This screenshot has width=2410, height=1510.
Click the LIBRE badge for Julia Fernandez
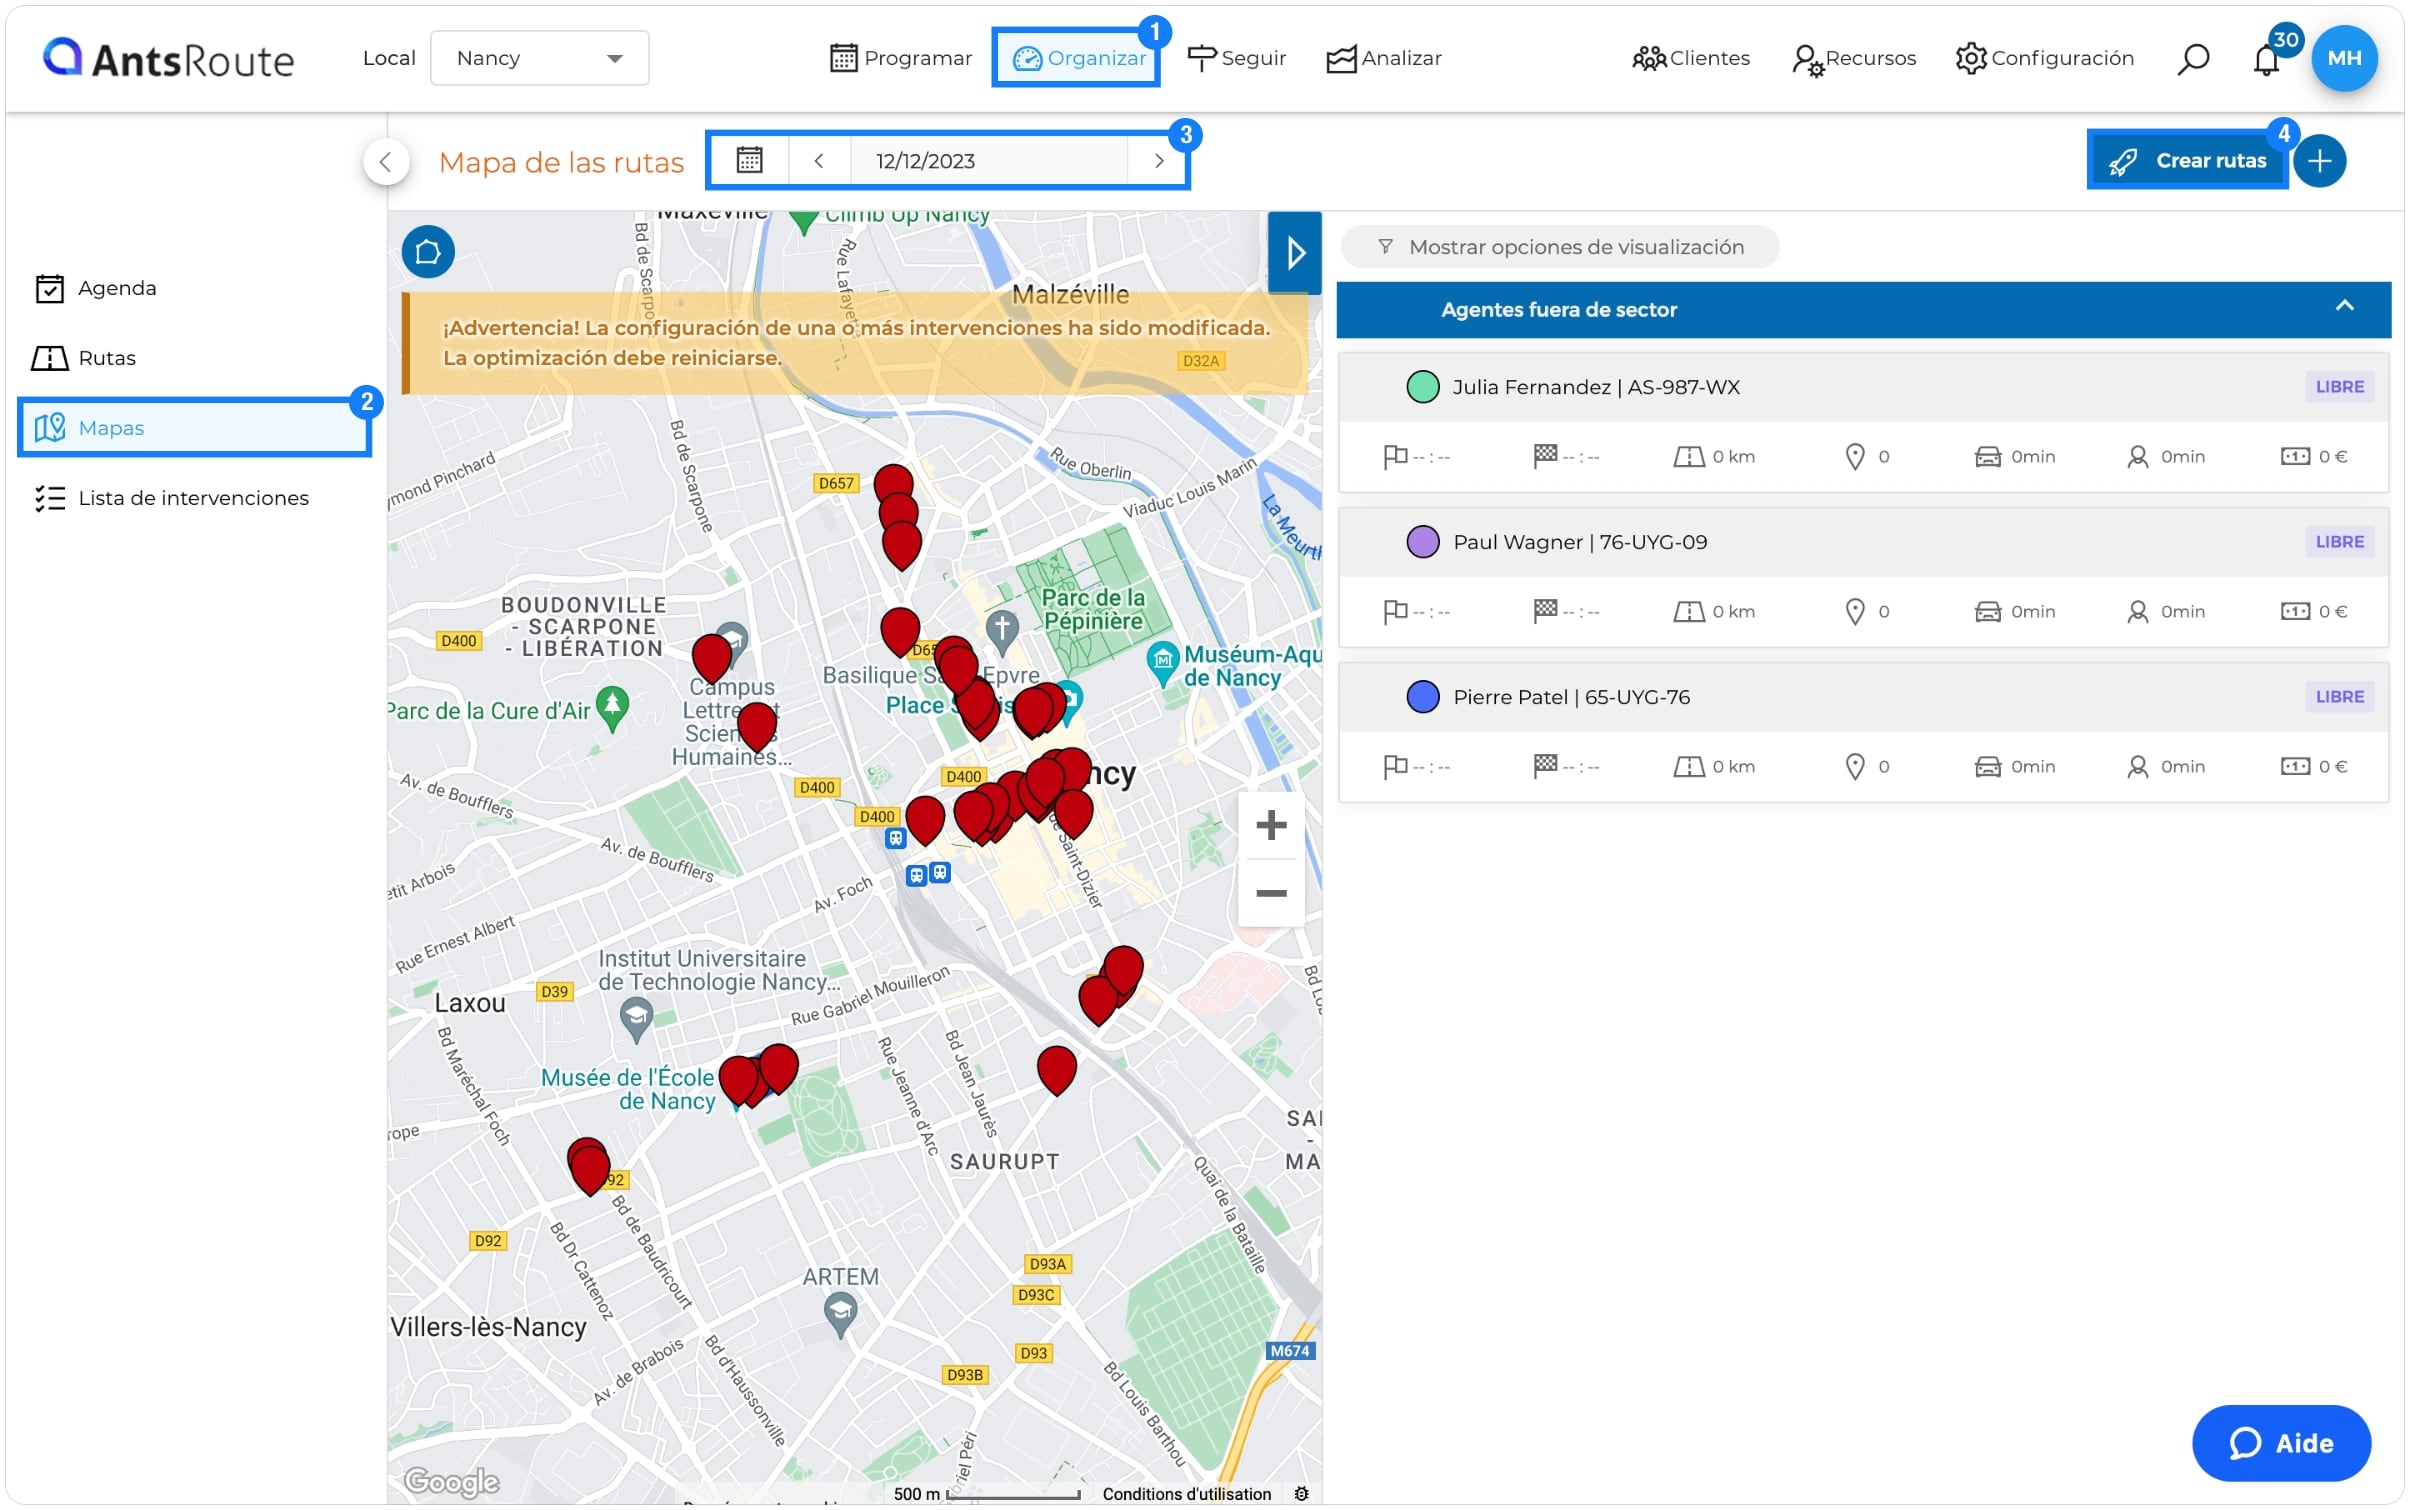[2339, 387]
